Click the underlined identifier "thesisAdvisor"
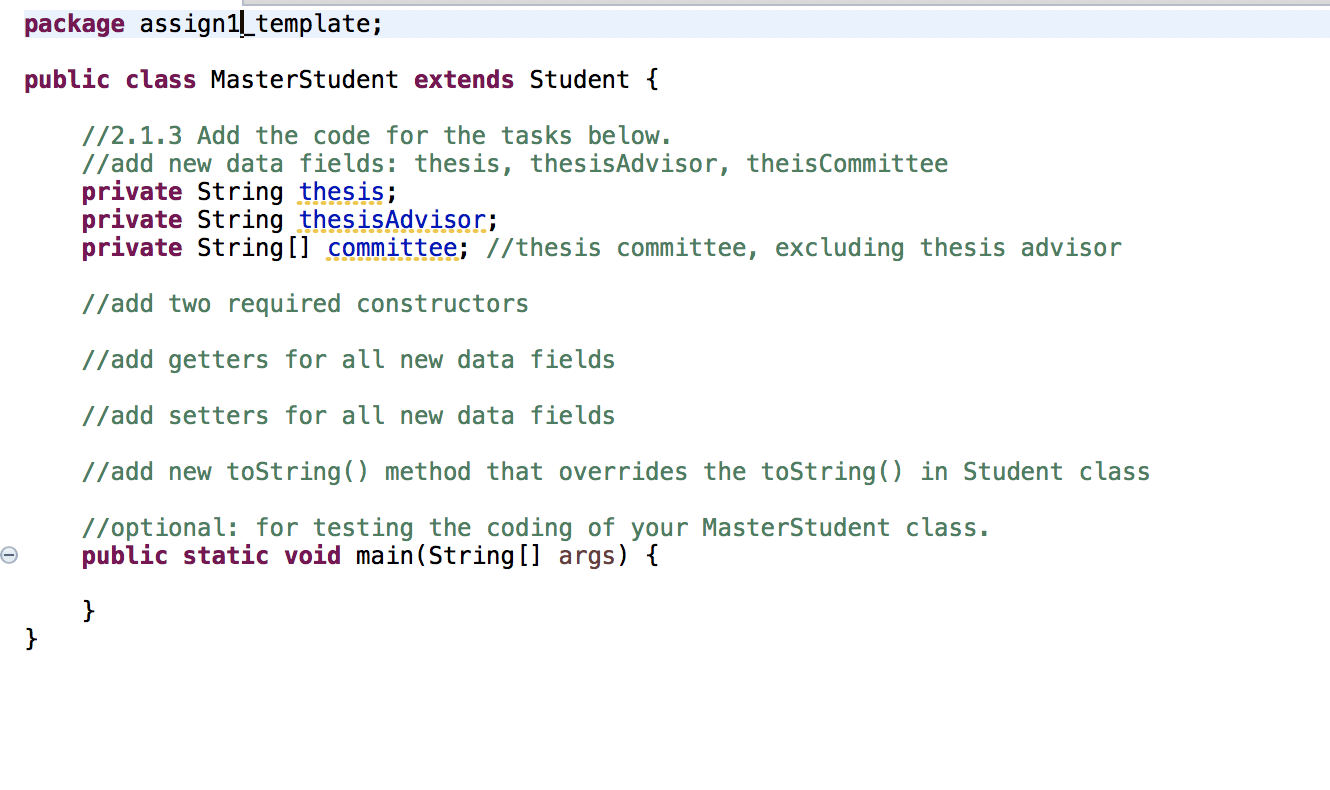Viewport: 1330px width, 790px height. tap(394, 219)
